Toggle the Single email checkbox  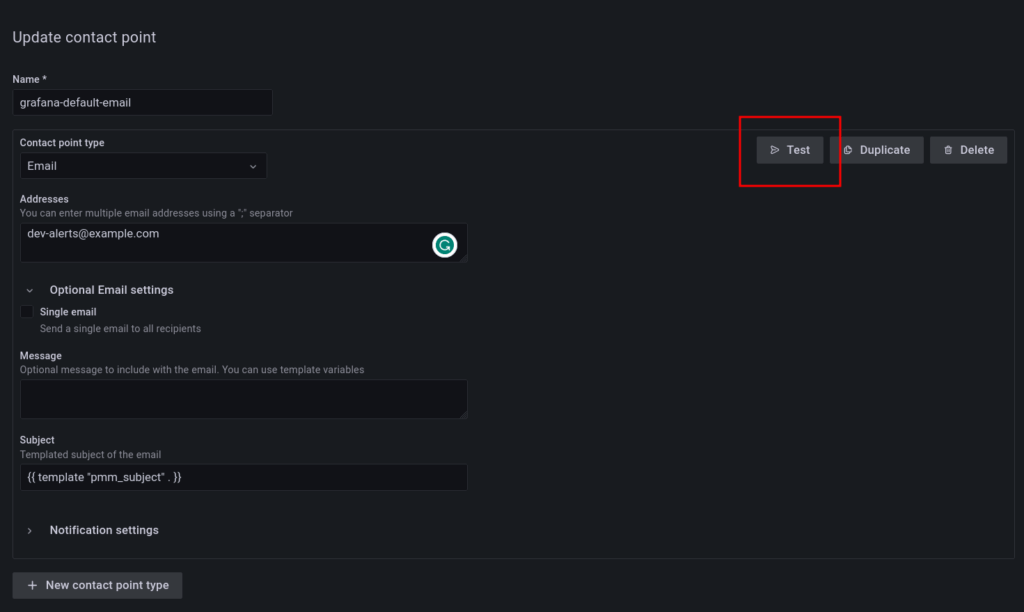pos(27,312)
